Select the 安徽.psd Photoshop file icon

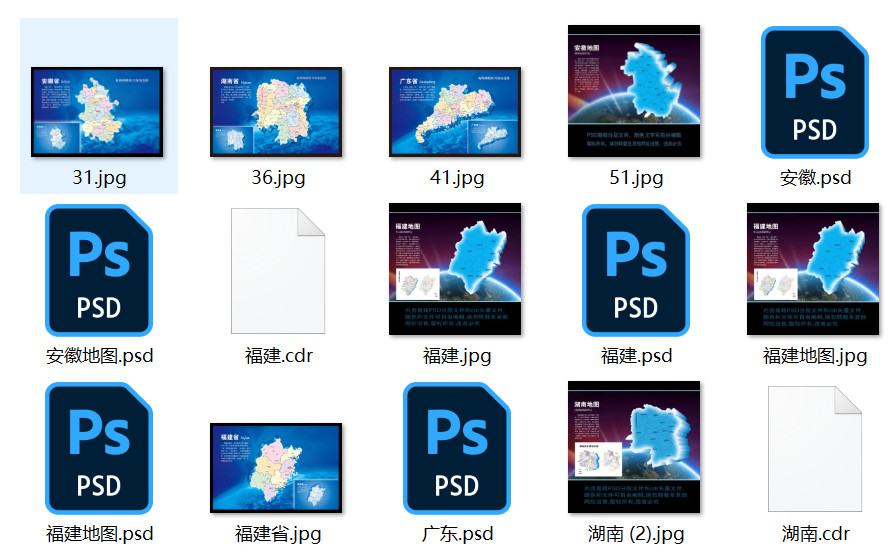pos(814,92)
